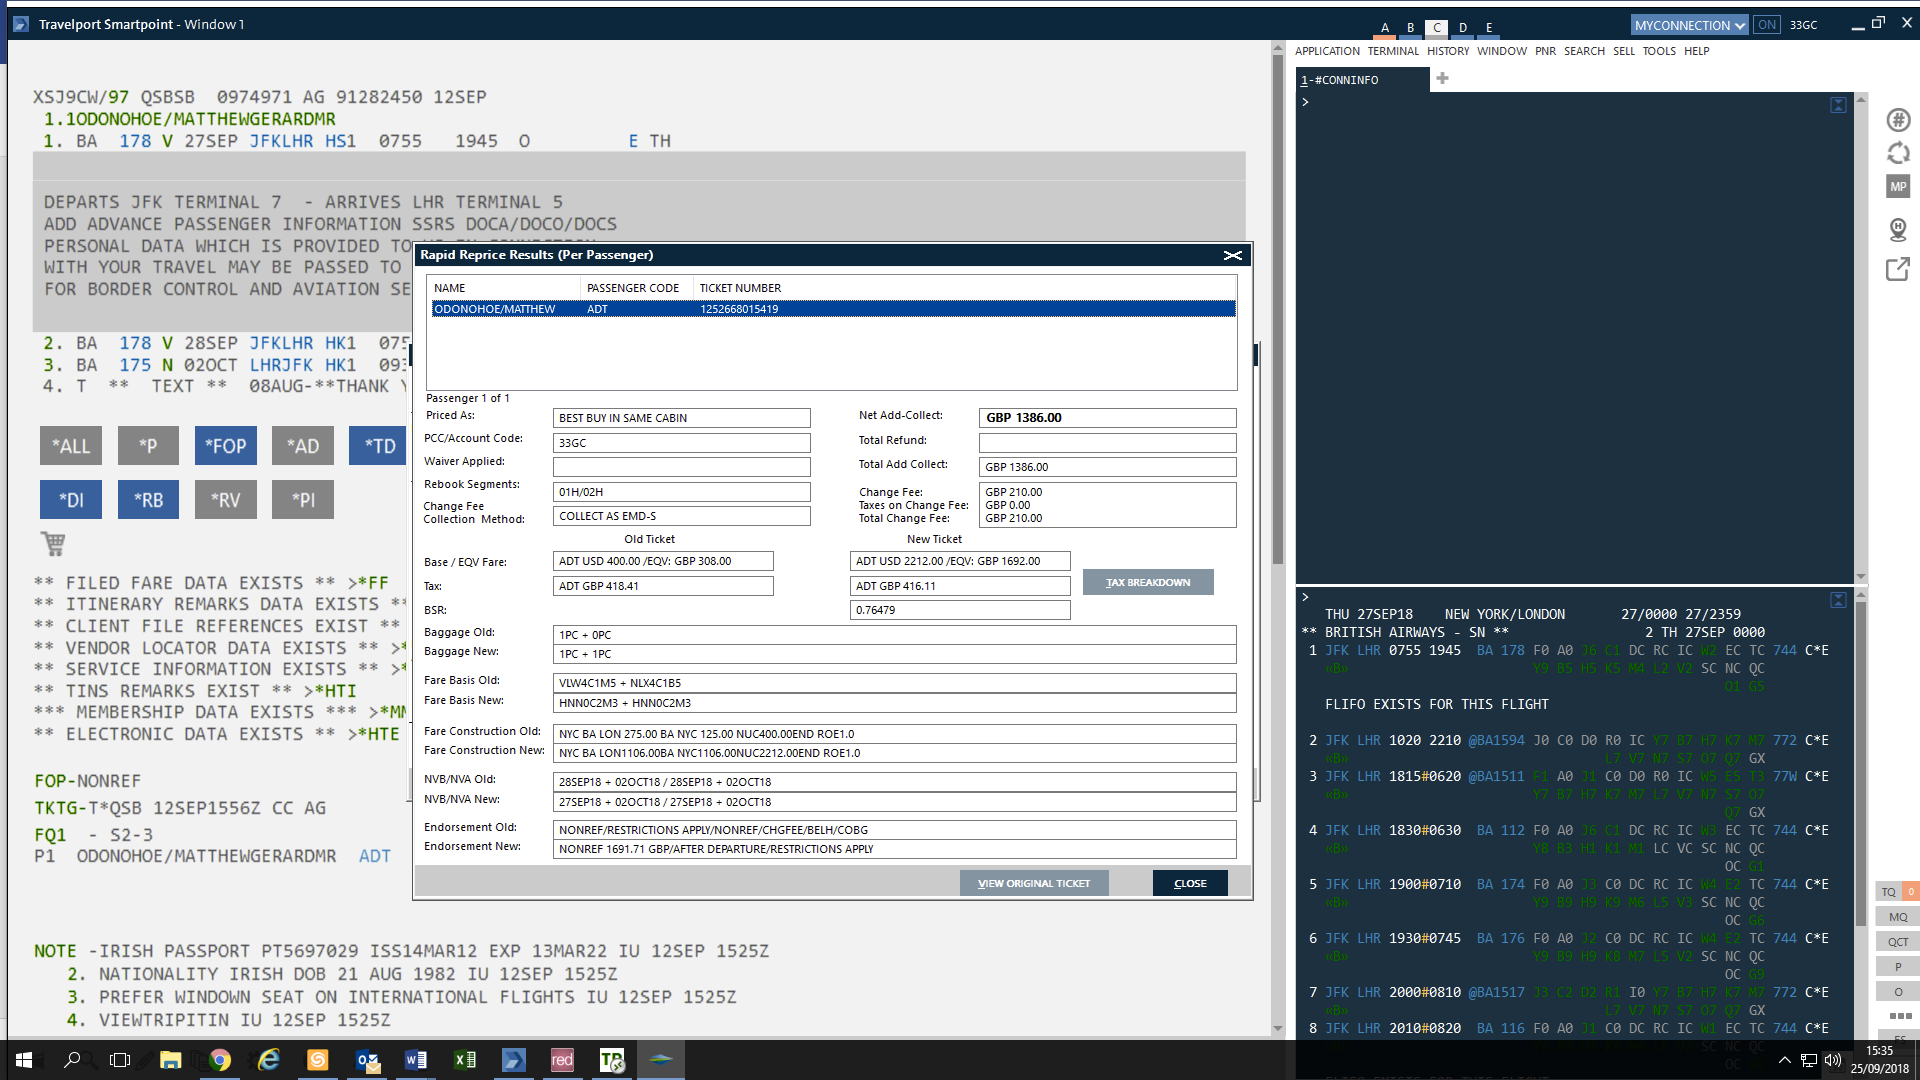Open the three-squares more options icon
Image resolution: width=1920 pixels, height=1080 pixels.
(1900, 1016)
